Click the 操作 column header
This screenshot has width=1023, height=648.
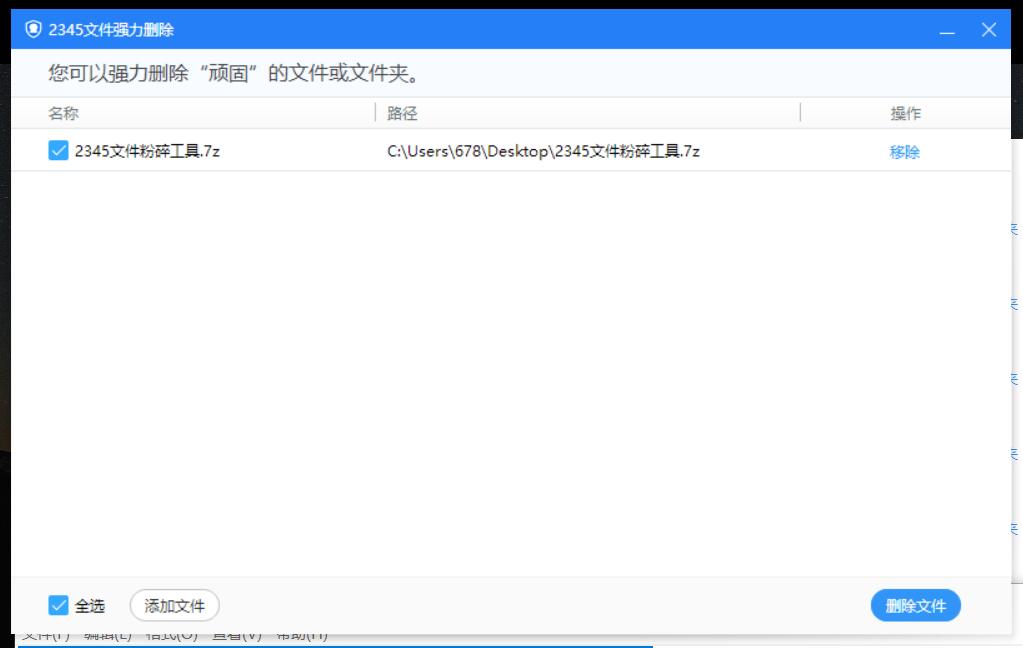click(906, 114)
